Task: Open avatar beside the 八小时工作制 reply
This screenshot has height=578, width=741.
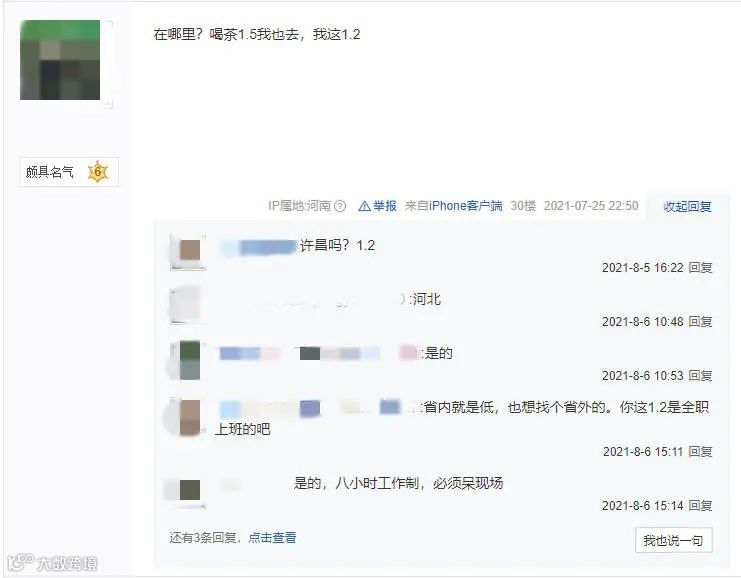Action: (190, 490)
